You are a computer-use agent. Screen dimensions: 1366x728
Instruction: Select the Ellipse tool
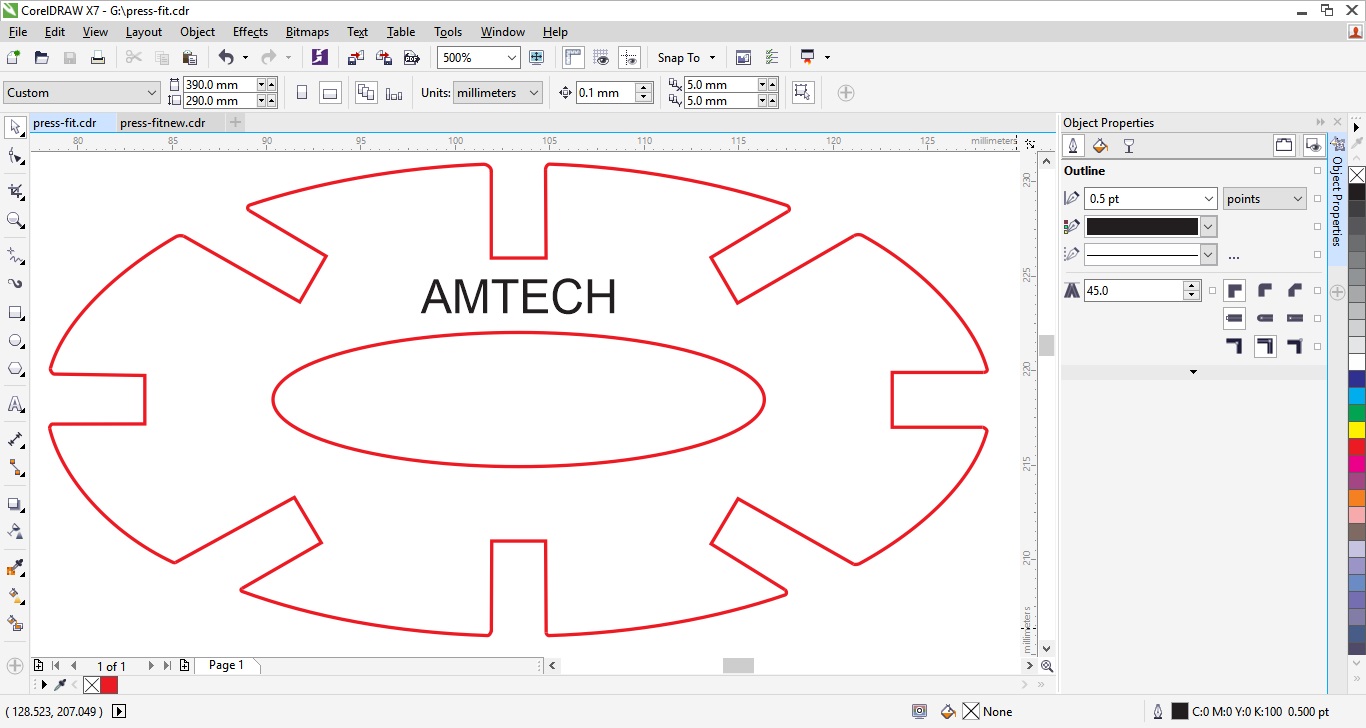[x=16, y=341]
